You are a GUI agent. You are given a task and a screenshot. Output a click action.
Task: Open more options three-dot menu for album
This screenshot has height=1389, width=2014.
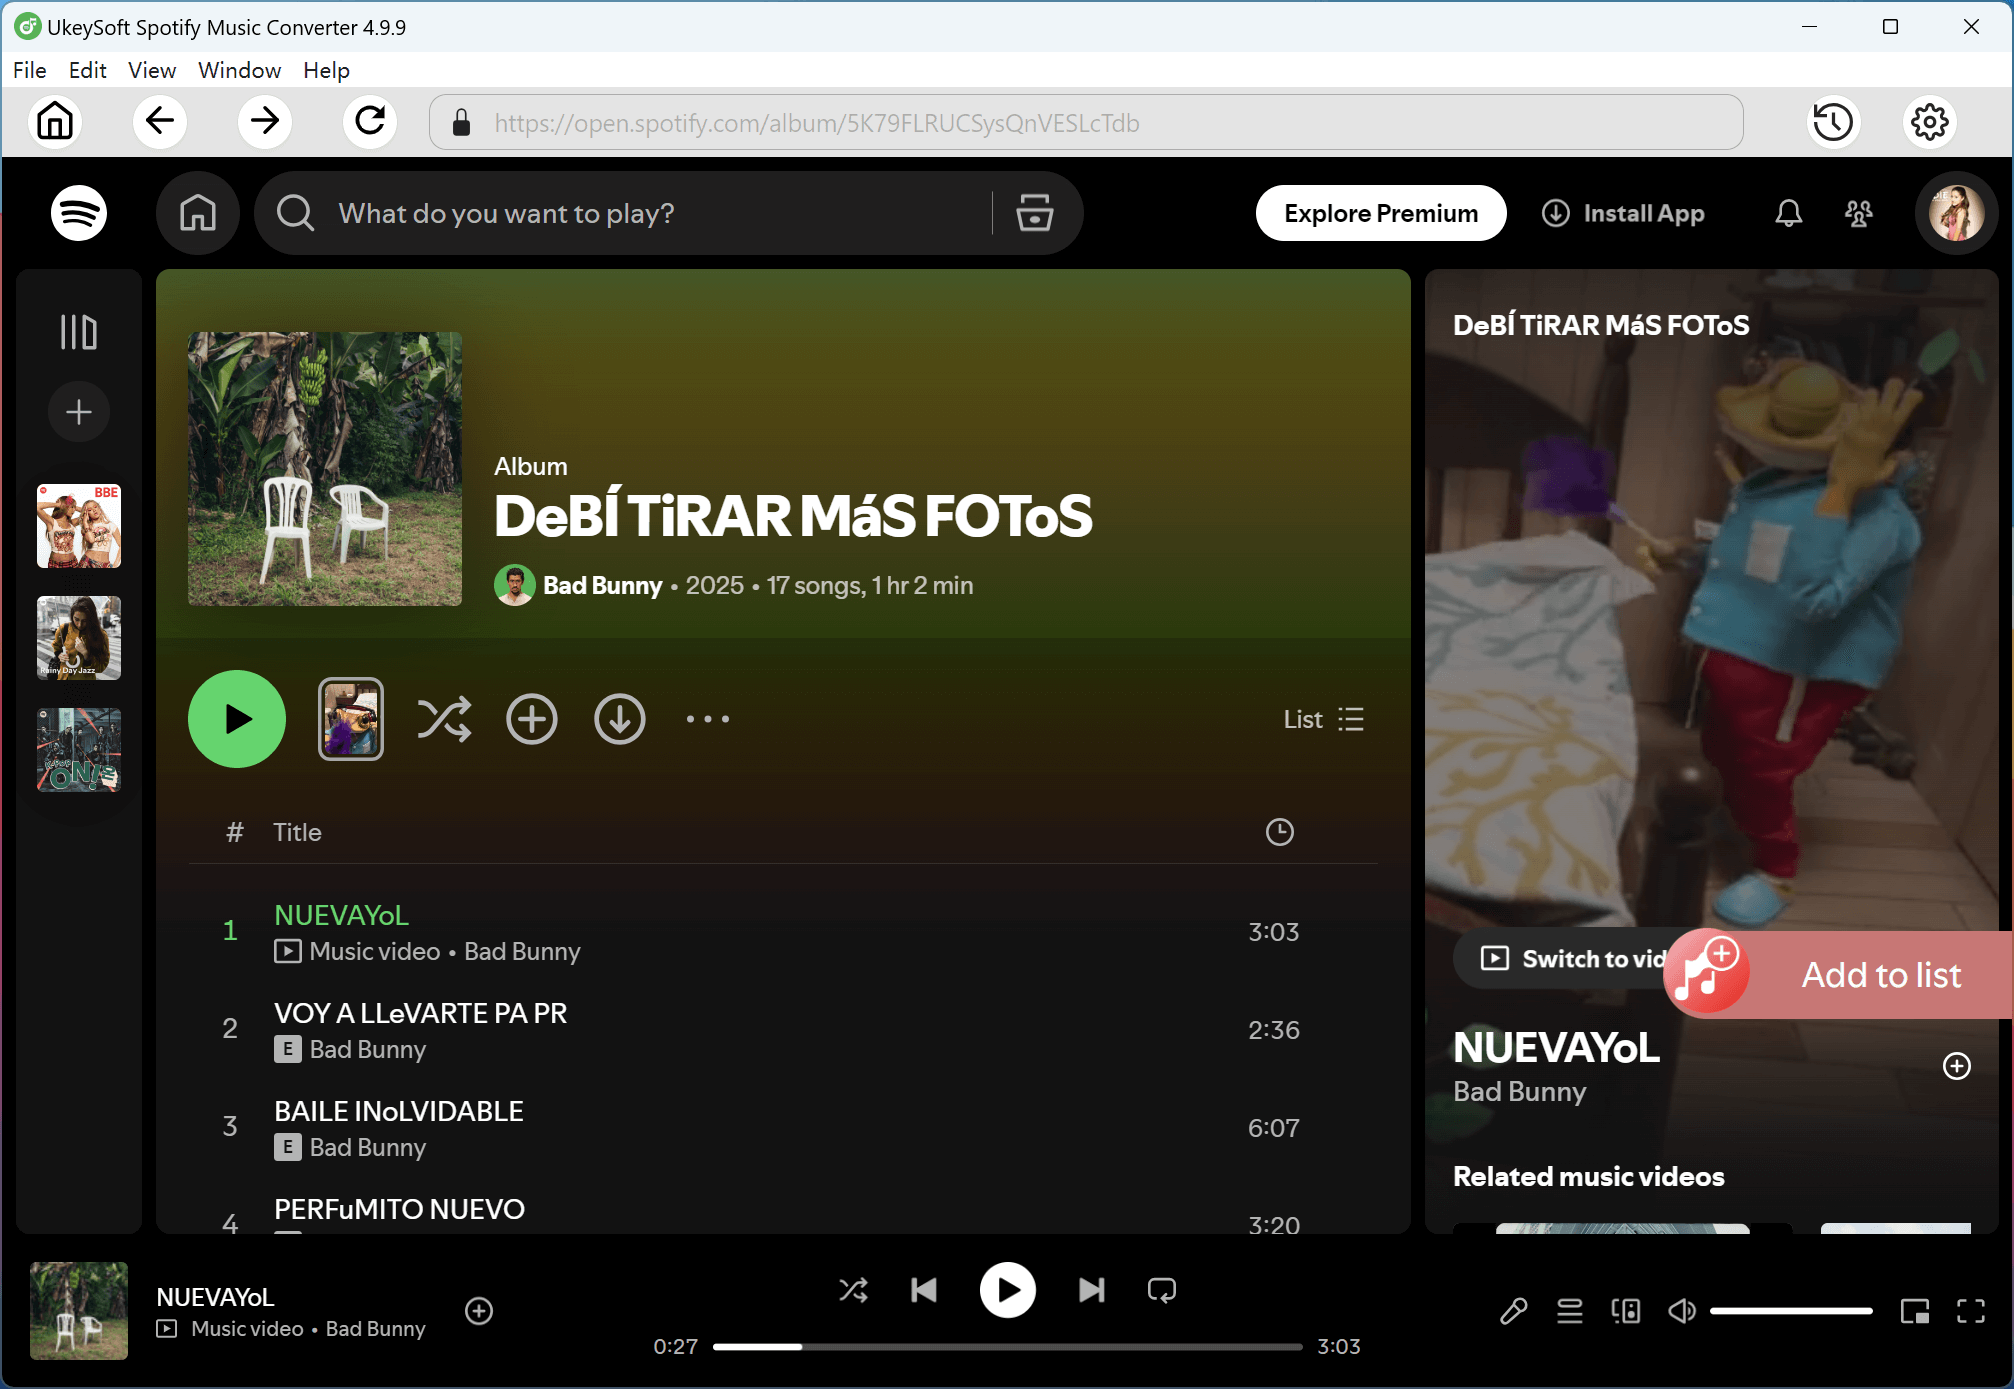click(707, 719)
